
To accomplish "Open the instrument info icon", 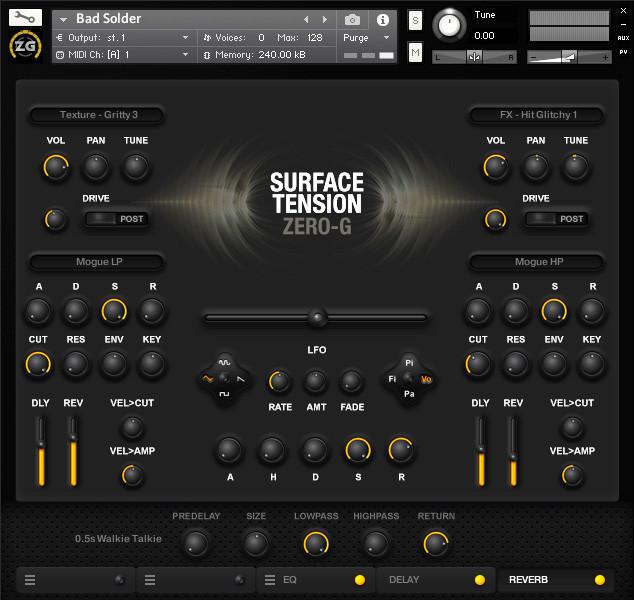I will point(383,19).
